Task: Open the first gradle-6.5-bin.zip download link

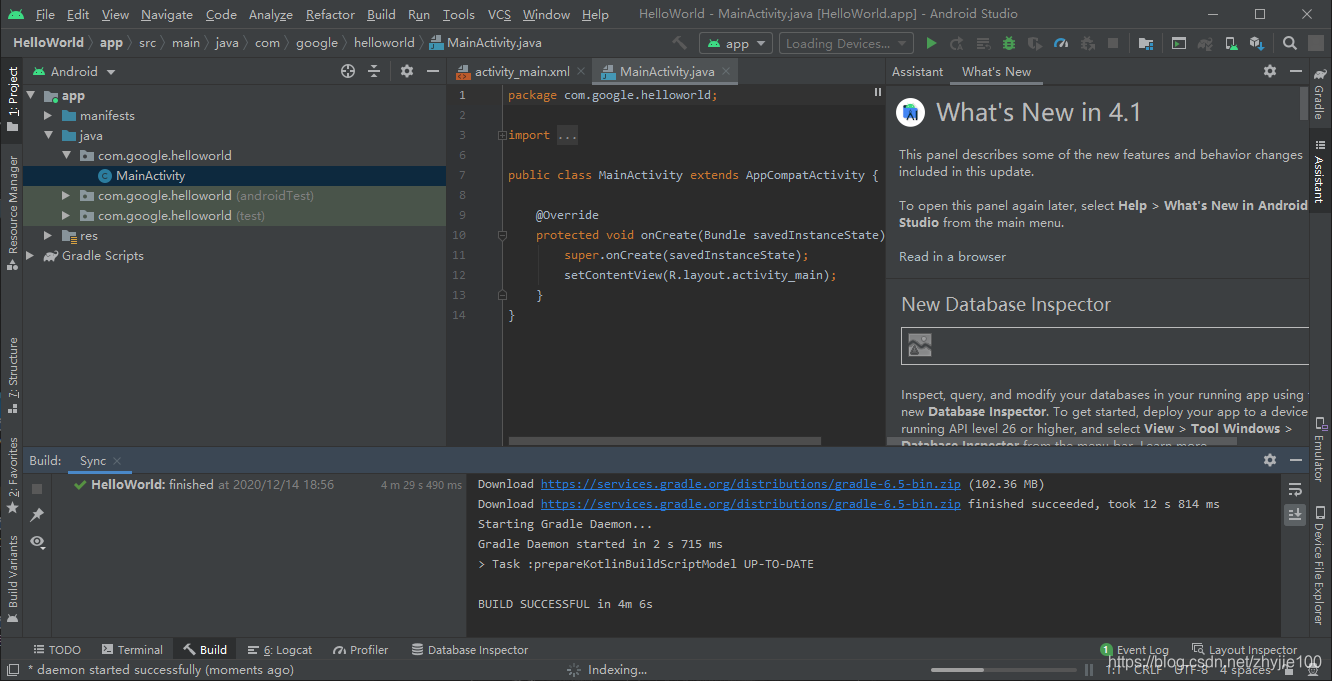Action: pos(750,484)
